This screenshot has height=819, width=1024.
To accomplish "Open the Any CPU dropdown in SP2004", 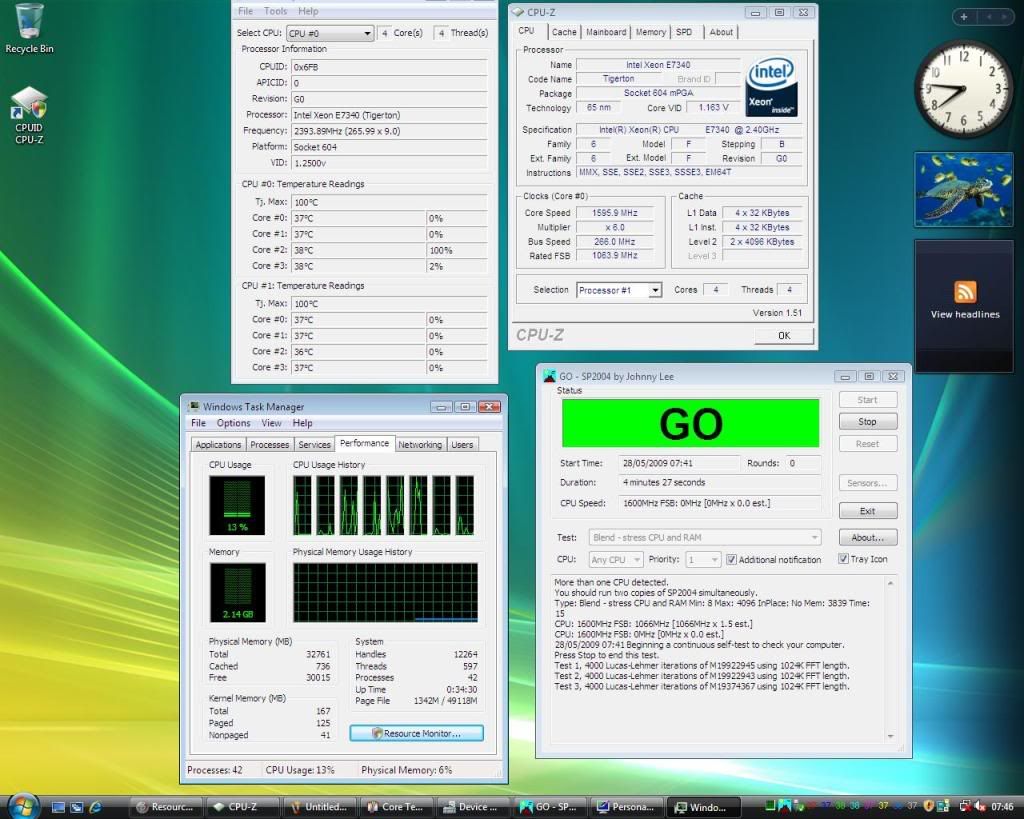I will 616,560.
